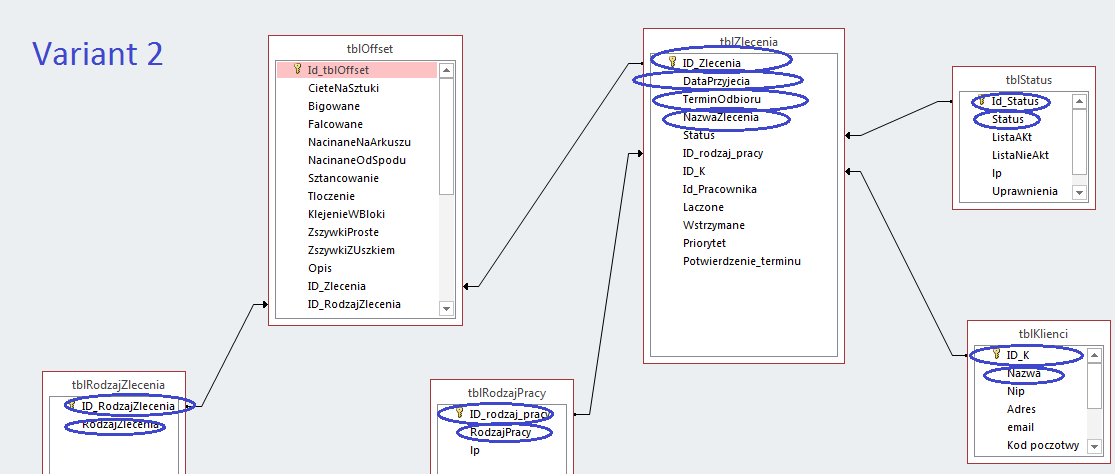This screenshot has height=474, width=1115.
Task: Select the Tloczenie field
Action: (x=331, y=195)
